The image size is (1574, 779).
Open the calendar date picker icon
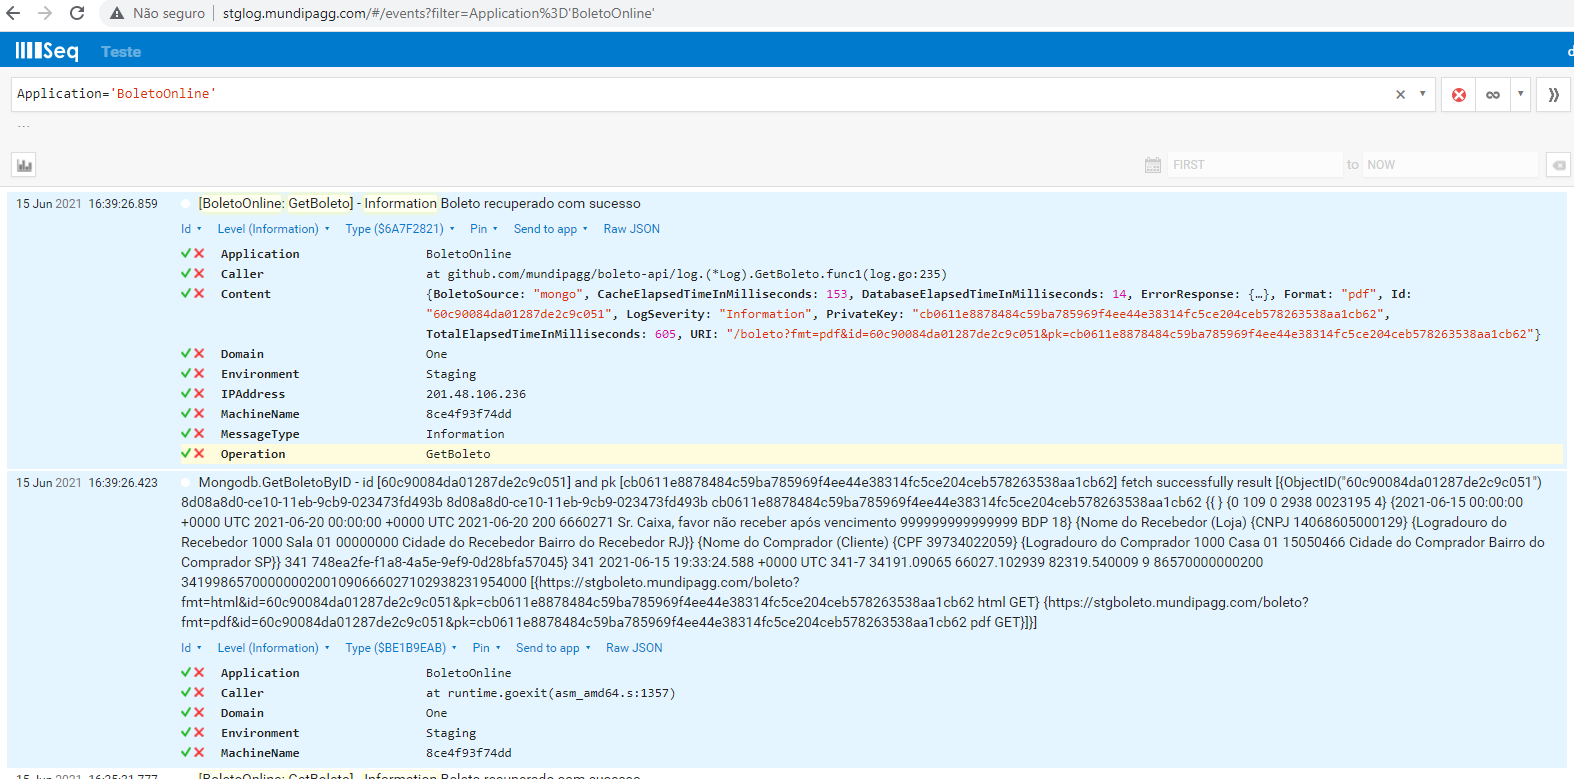[1153, 165]
